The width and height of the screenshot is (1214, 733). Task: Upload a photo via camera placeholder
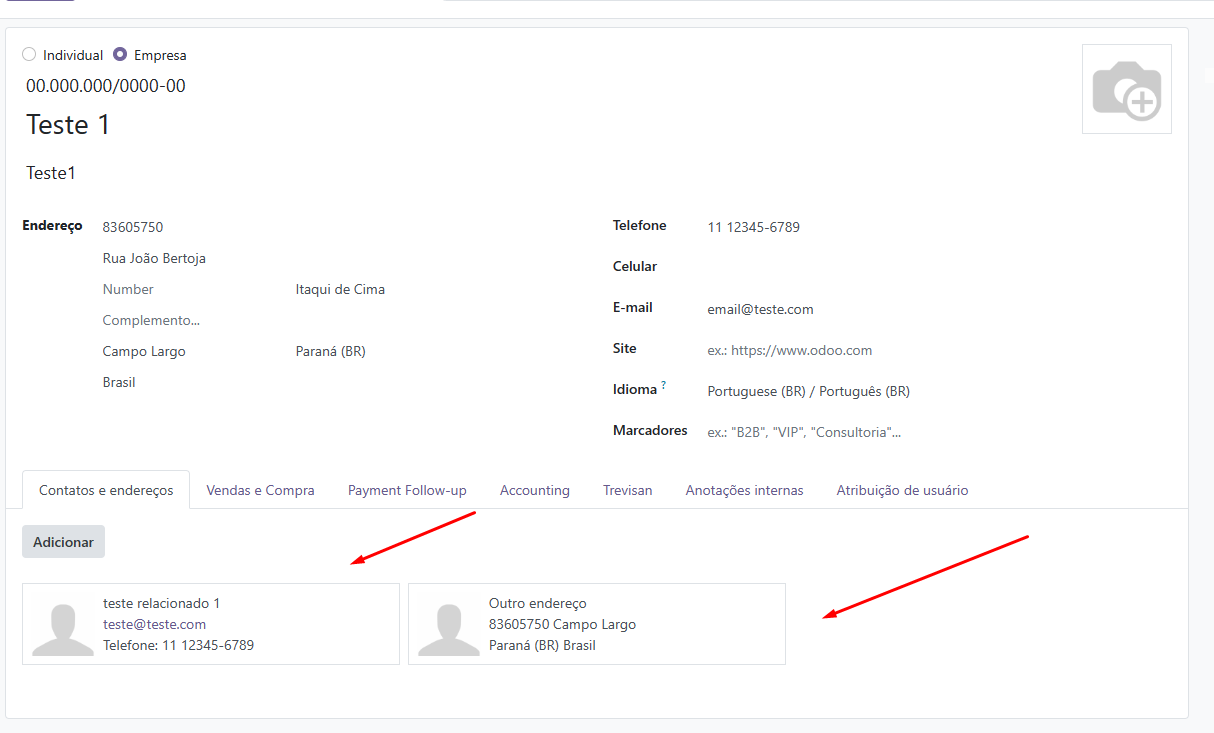point(1127,89)
